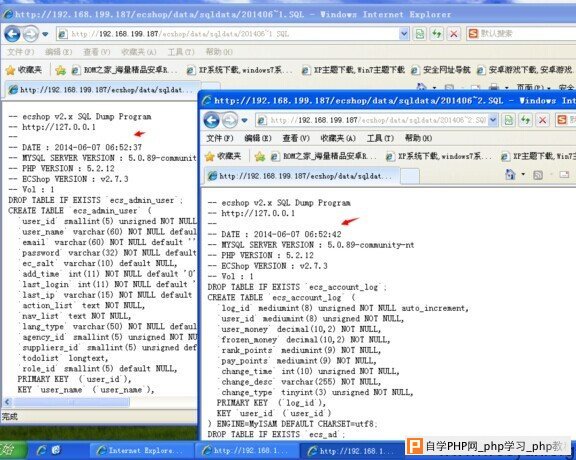Viewport: 576px width, 460px height.
Task: Stop loading in front IE window
Action: click(543, 120)
